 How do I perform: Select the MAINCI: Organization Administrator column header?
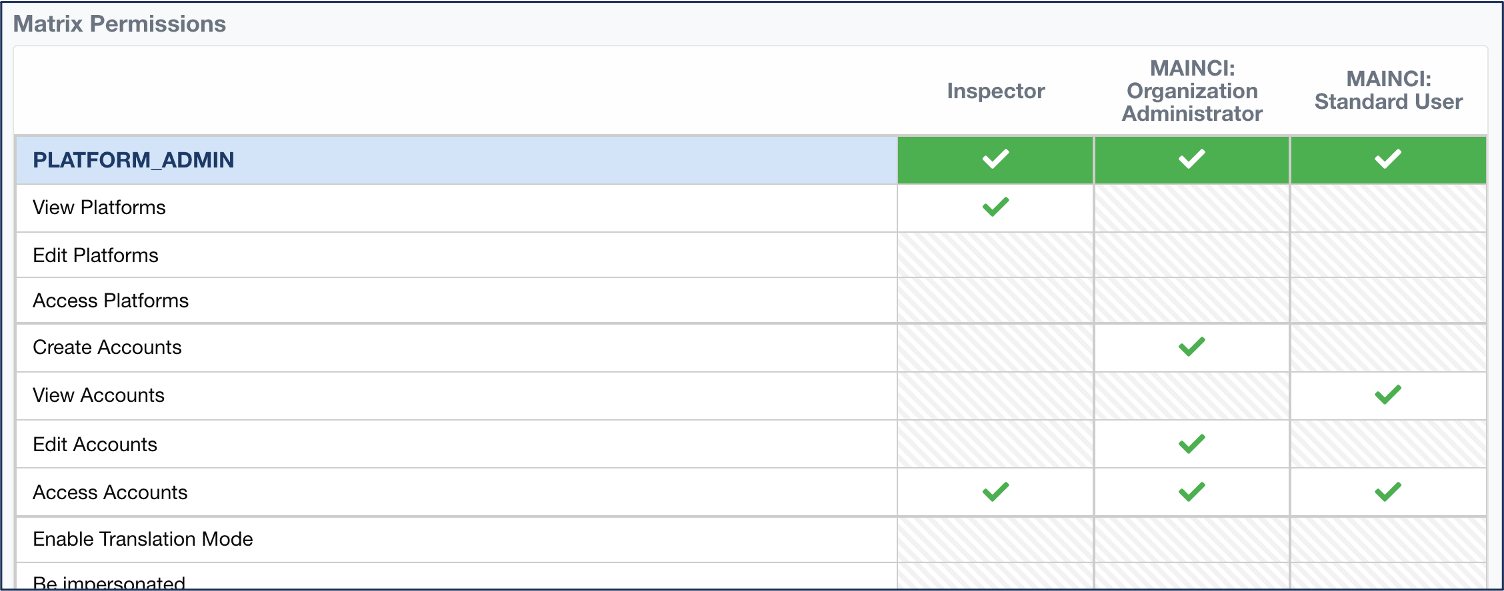pyautogui.click(x=1191, y=91)
